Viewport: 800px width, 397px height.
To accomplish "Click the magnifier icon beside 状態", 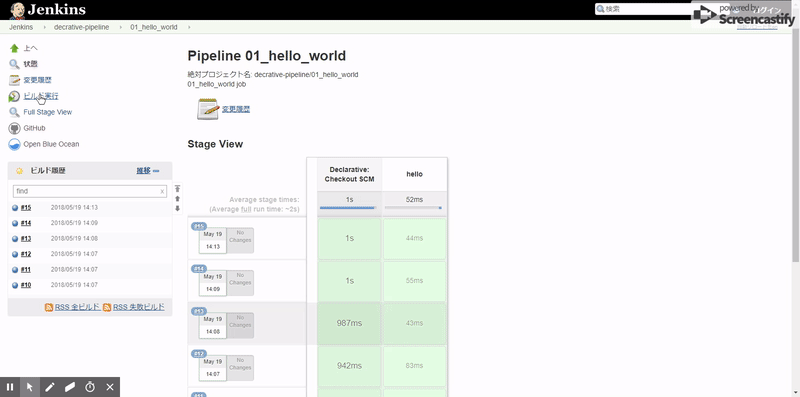I will coord(14,64).
